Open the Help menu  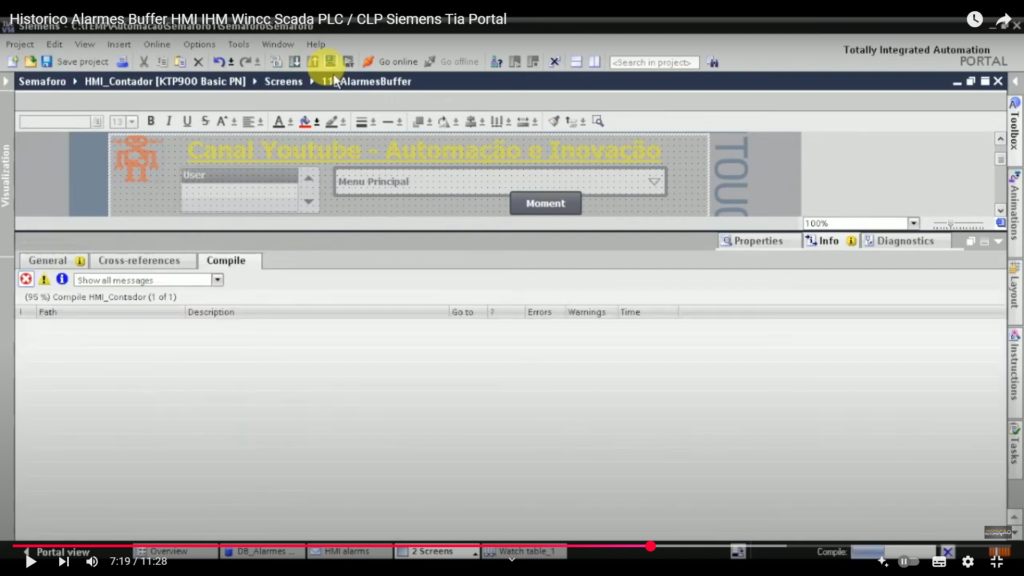click(x=316, y=44)
